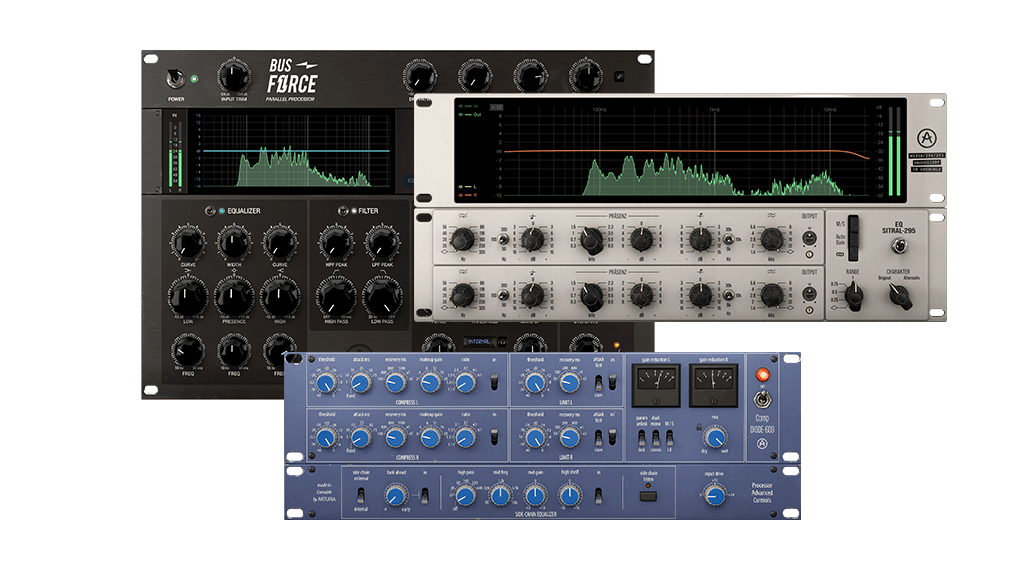1034x580 pixels.
Task: Click the LPF PEAK knob in Bus Force
Action: point(382,243)
